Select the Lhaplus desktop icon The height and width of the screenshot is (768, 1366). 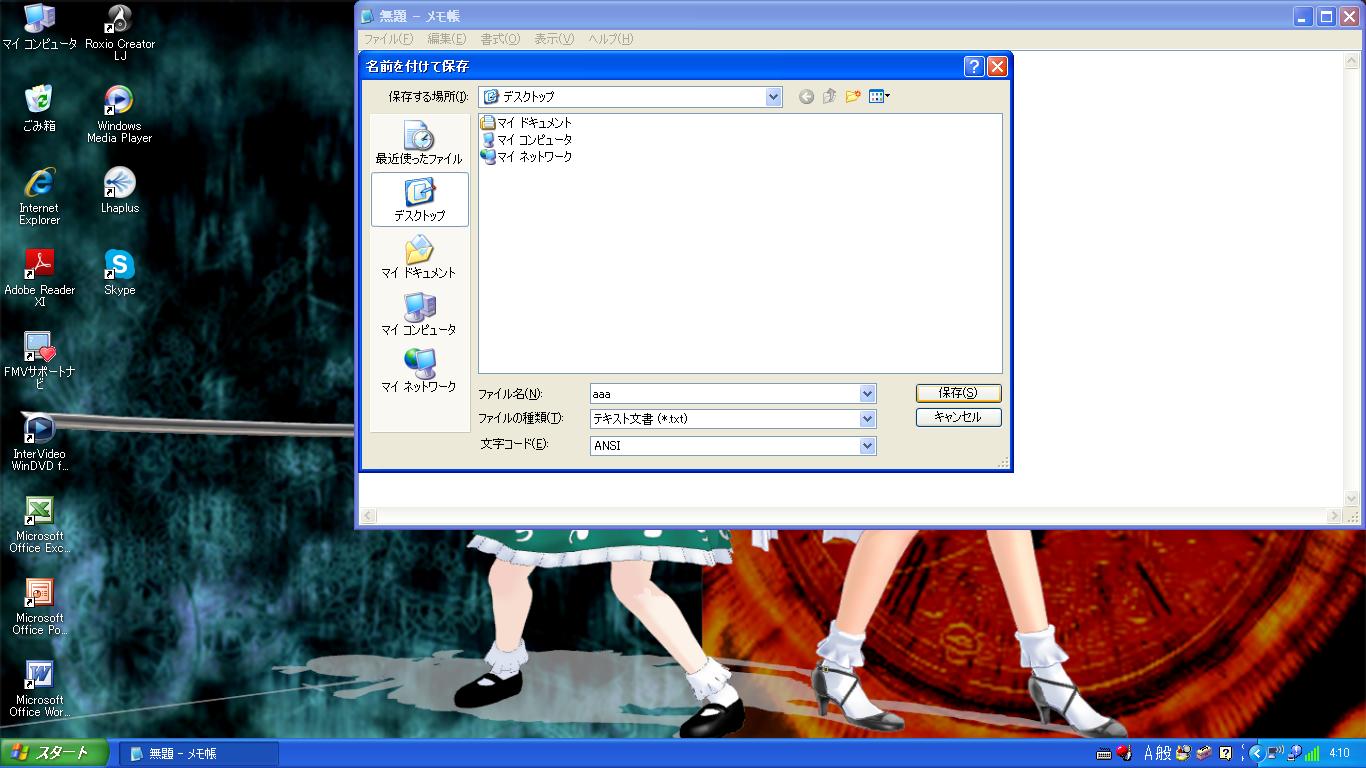(120, 191)
